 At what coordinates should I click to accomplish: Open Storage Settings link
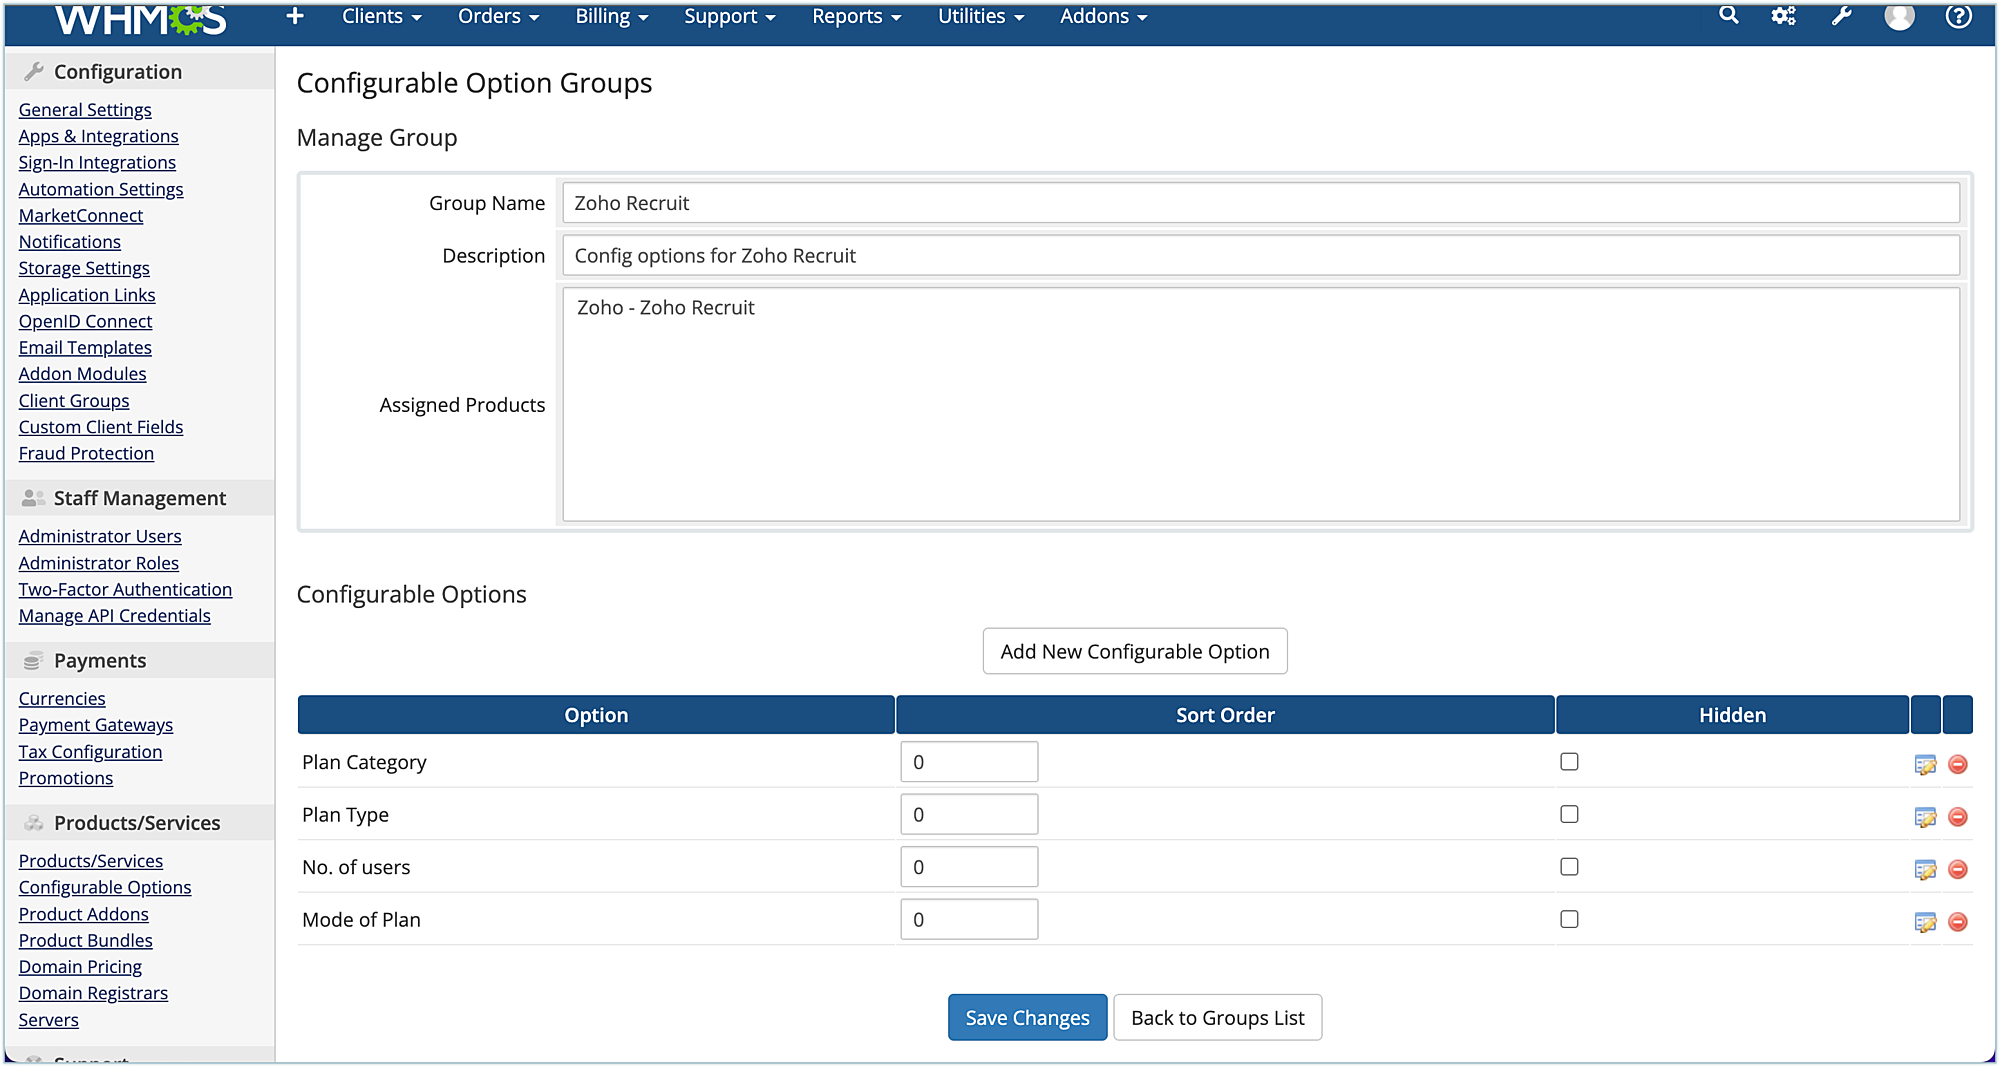click(84, 268)
